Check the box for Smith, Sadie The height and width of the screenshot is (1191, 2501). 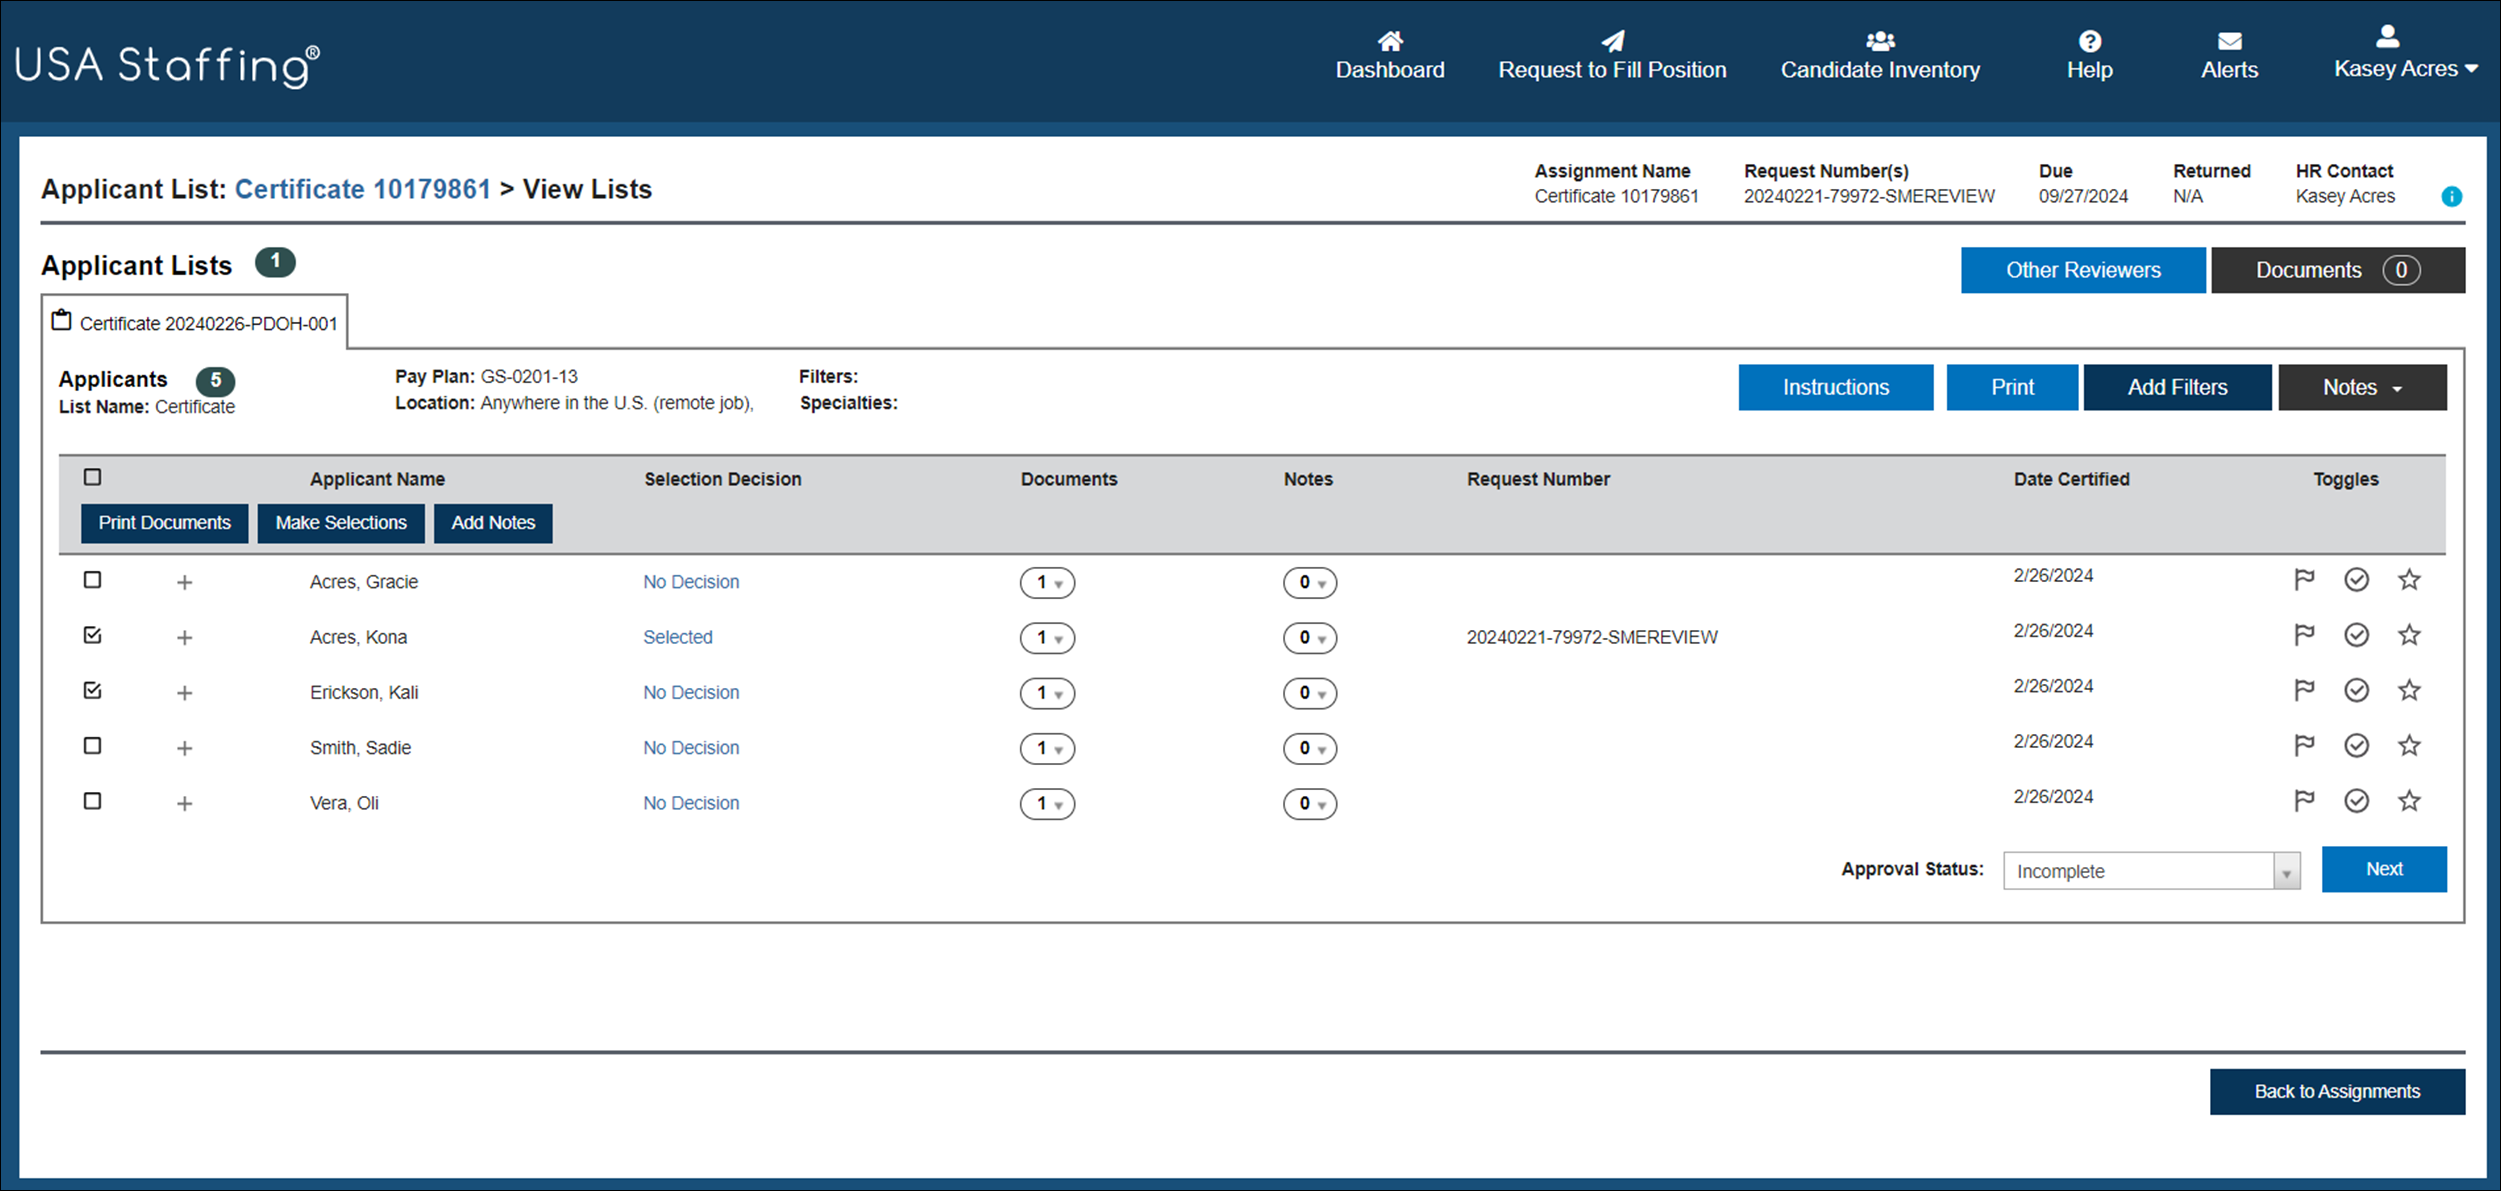pos(92,746)
